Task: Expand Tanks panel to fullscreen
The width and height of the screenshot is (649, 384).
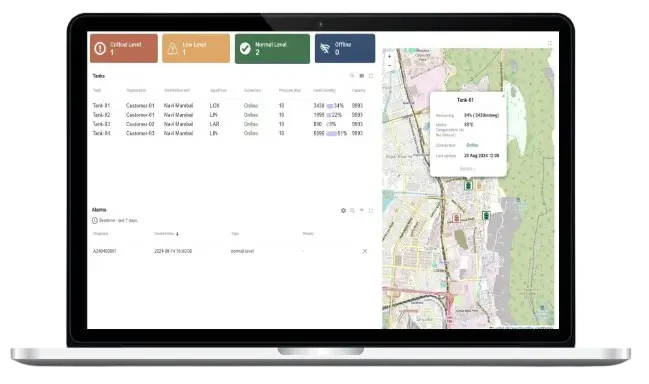Action: [x=371, y=76]
